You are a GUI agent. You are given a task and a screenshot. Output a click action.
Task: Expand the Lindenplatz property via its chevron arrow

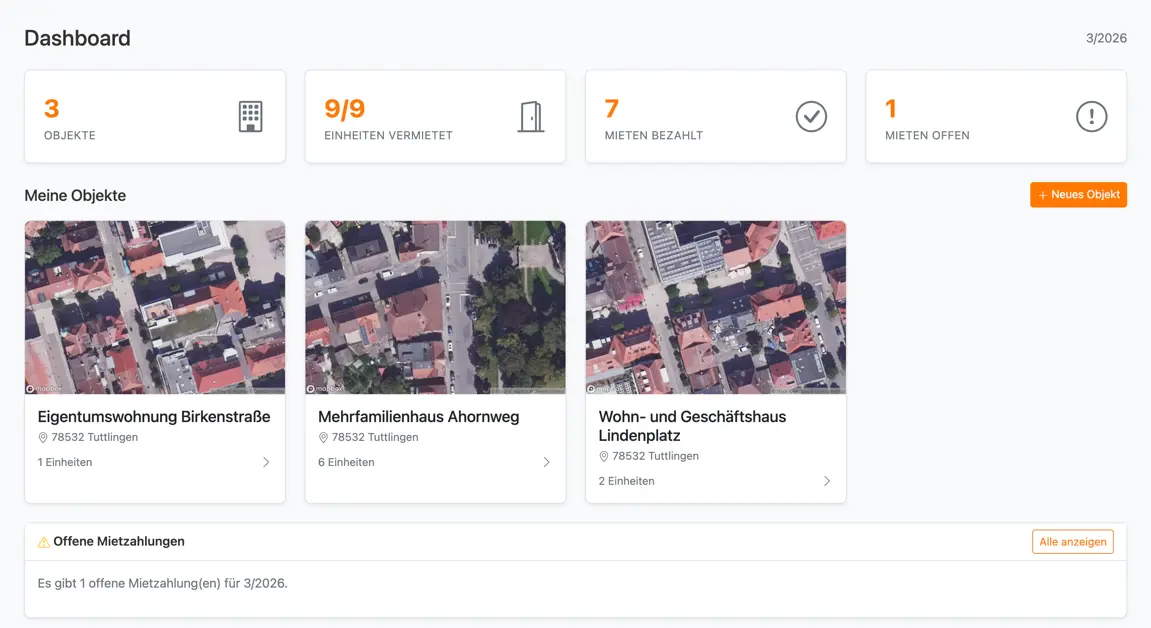827,481
